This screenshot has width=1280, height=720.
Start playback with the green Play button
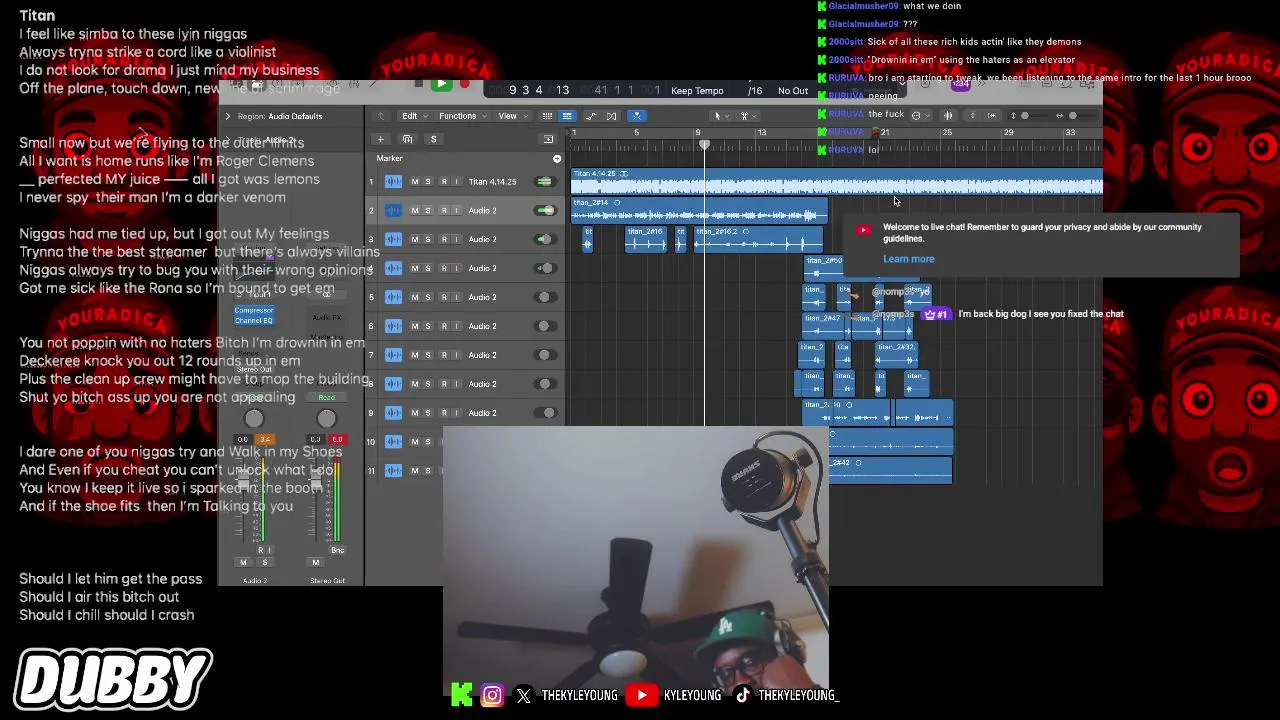[440, 85]
